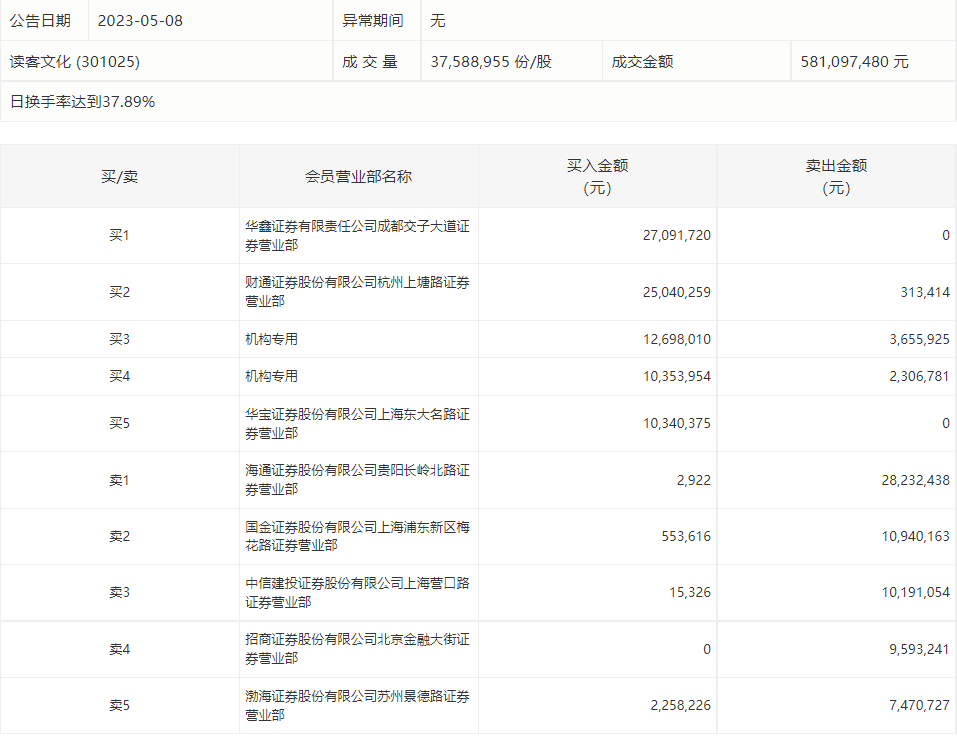The width and height of the screenshot is (957, 738).
Task: Select row label 买3
Action: click(120, 339)
